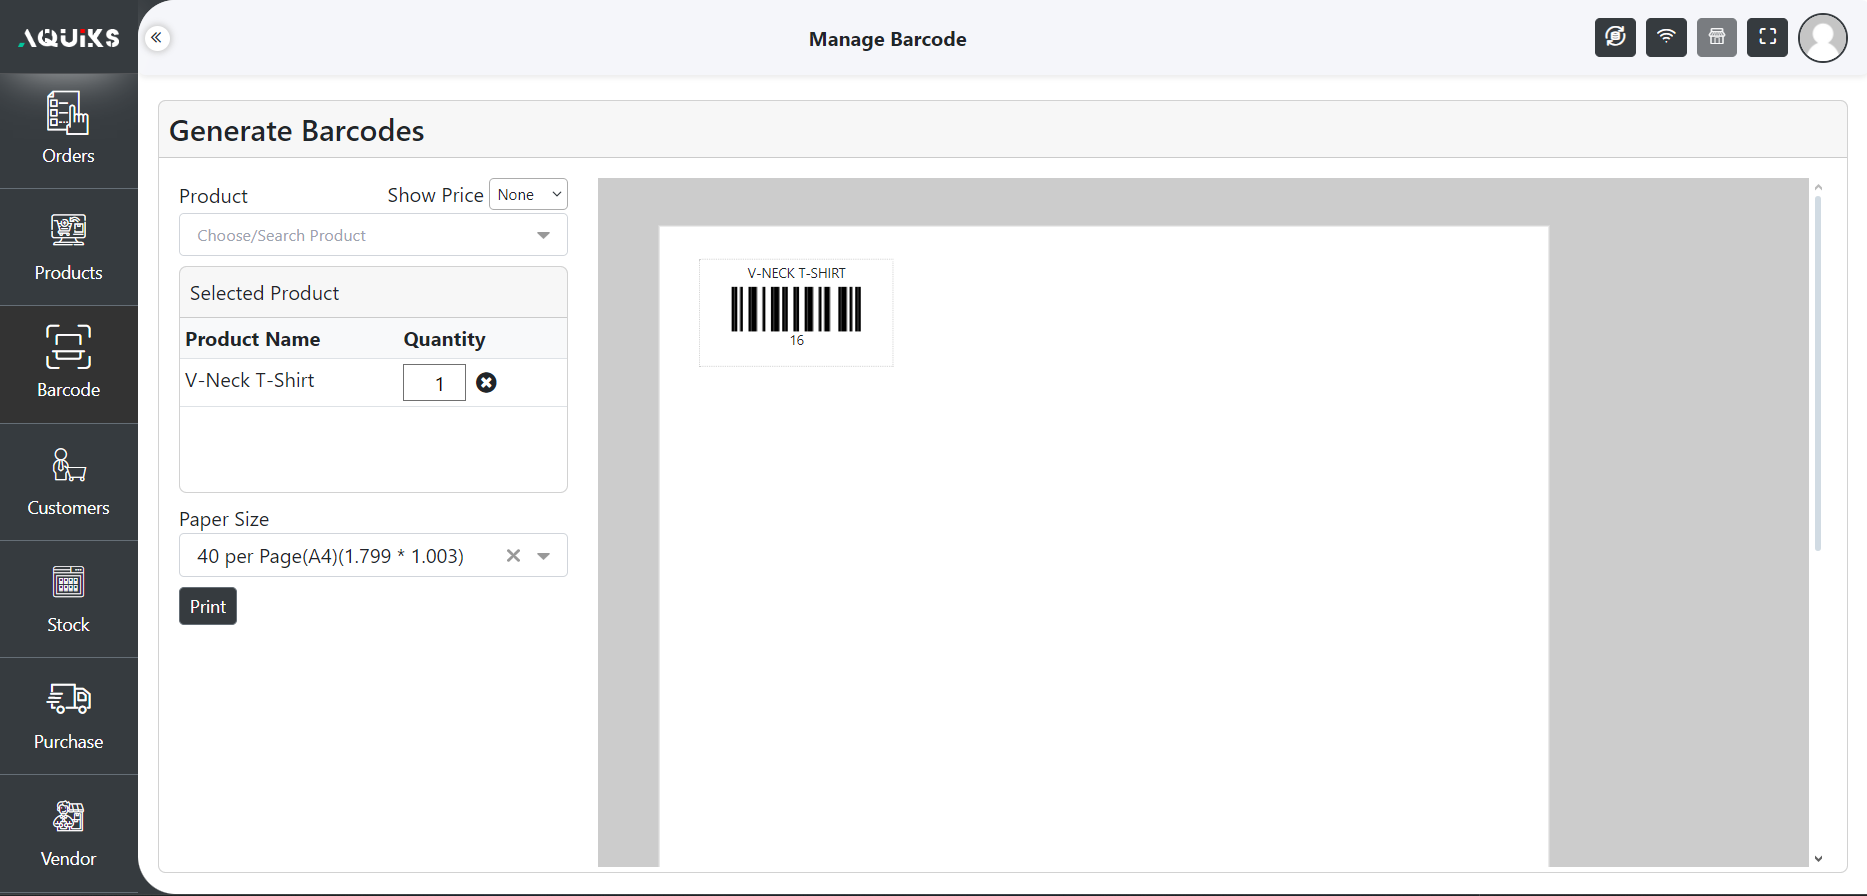Click the Selected Product panel heading
This screenshot has height=896, width=1867.
[x=264, y=293]
